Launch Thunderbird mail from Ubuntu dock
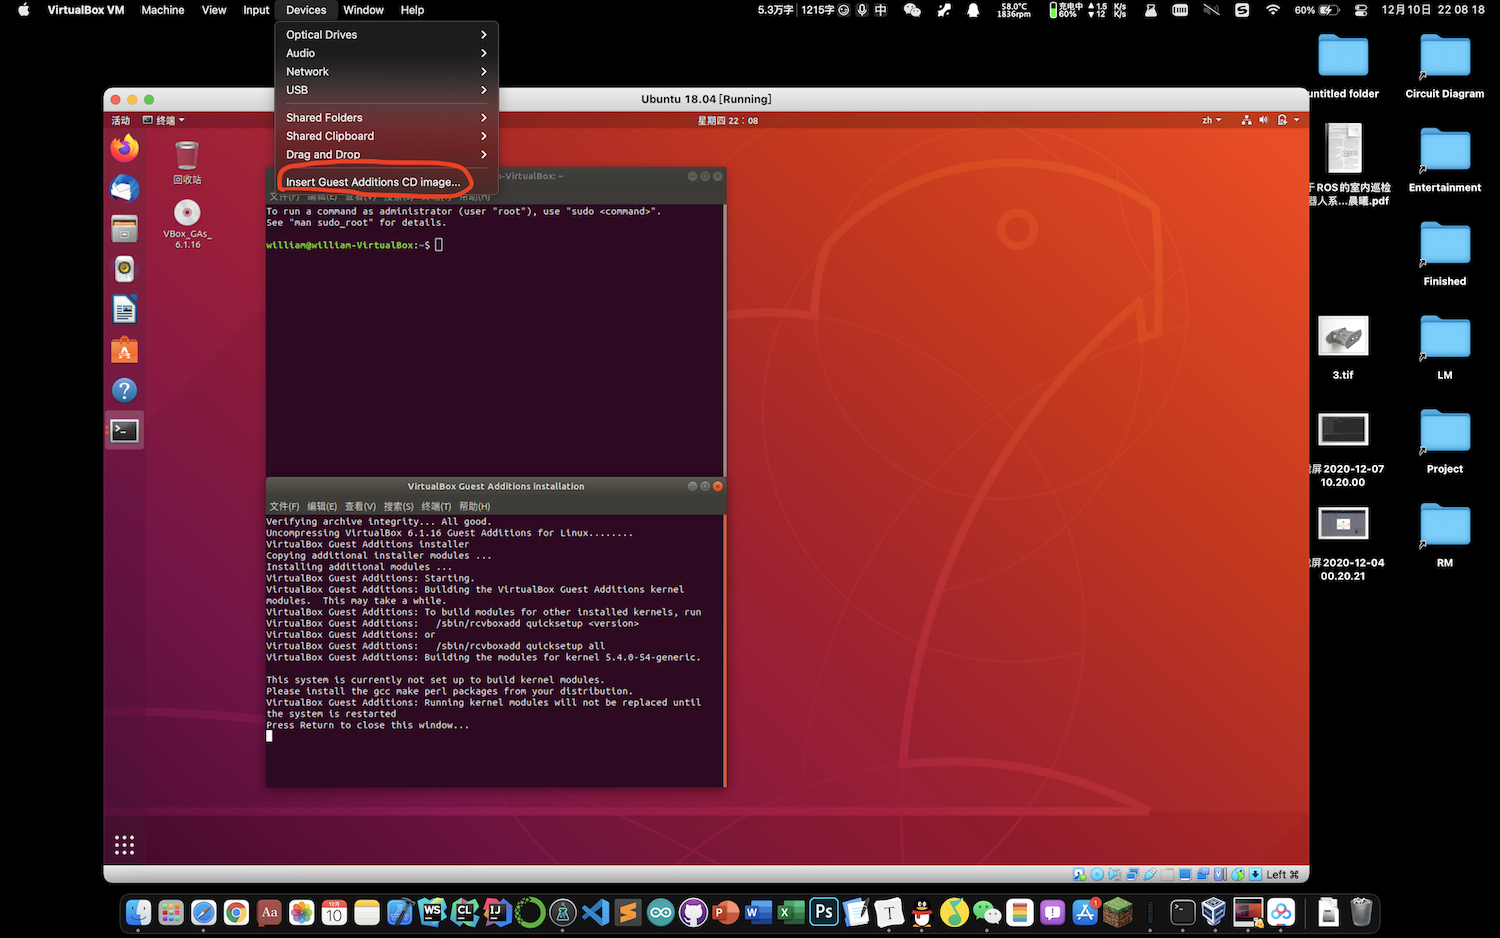Image resolution: width=1500 pixels, height=938 pixels. click(124, 188)
